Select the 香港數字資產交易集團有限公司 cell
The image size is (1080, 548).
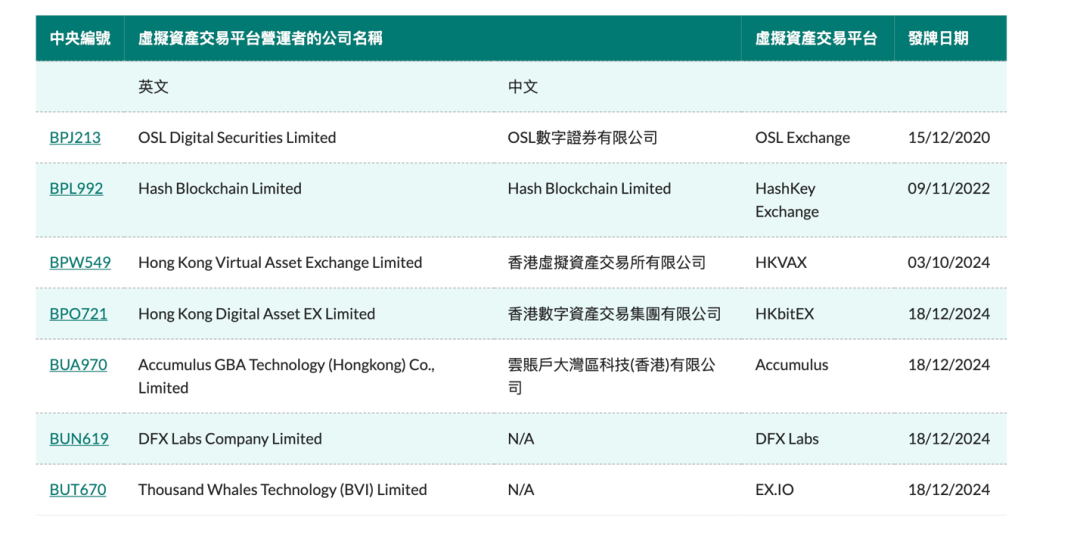point(614,314)
